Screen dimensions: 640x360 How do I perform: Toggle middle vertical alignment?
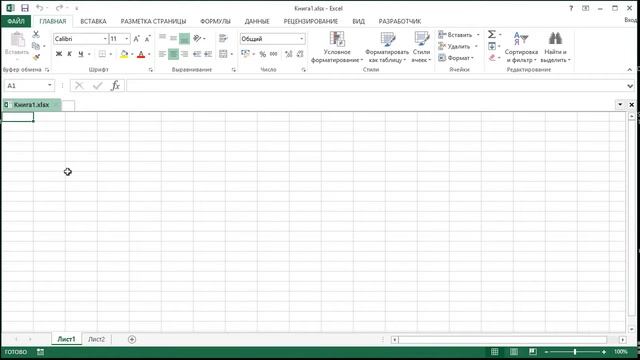point(173,38)
